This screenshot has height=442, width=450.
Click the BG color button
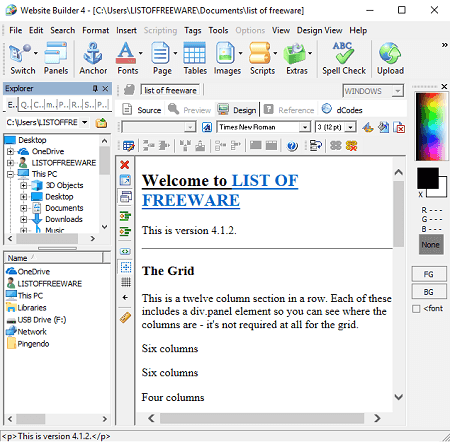(x=428, y=292)
